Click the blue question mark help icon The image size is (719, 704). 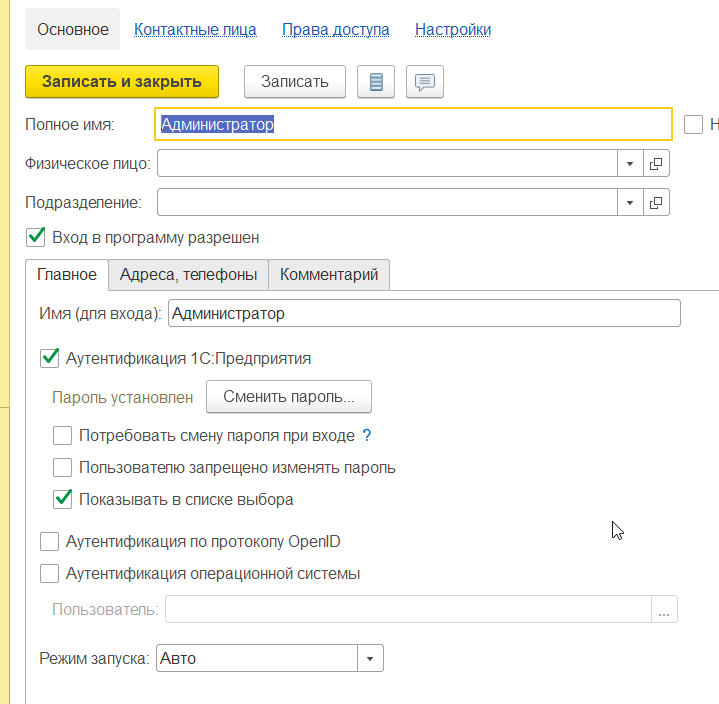tap(367, 435)
